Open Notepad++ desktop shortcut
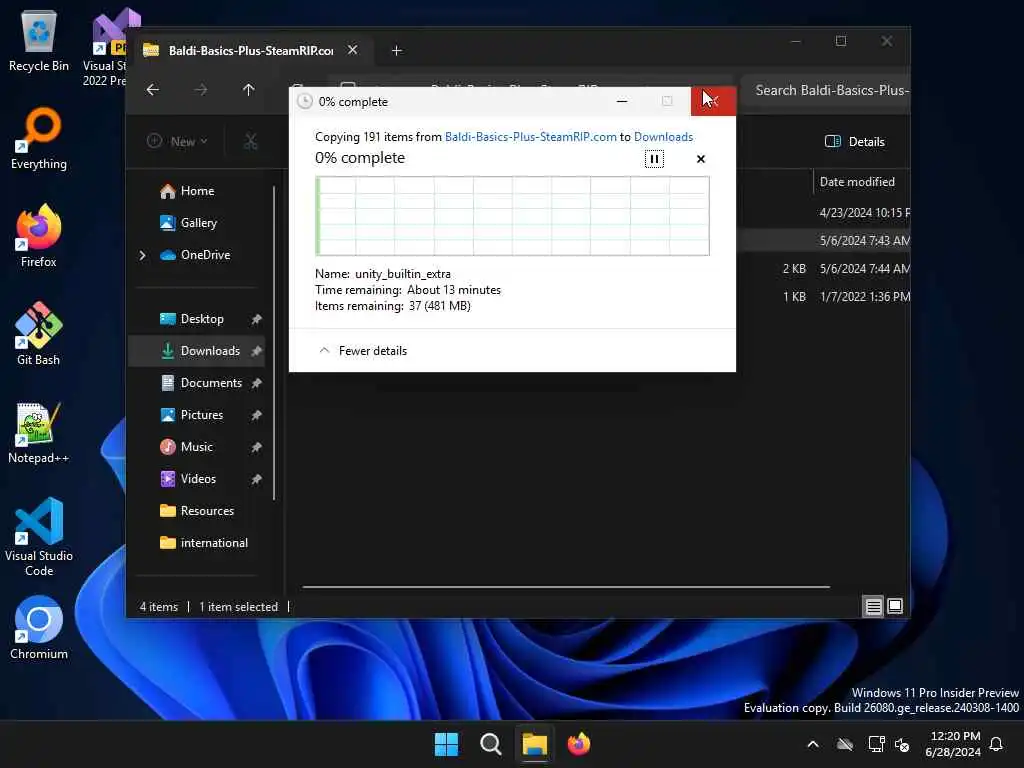Viewport: 1024px width, 768px height. click(x=39, y=432)
